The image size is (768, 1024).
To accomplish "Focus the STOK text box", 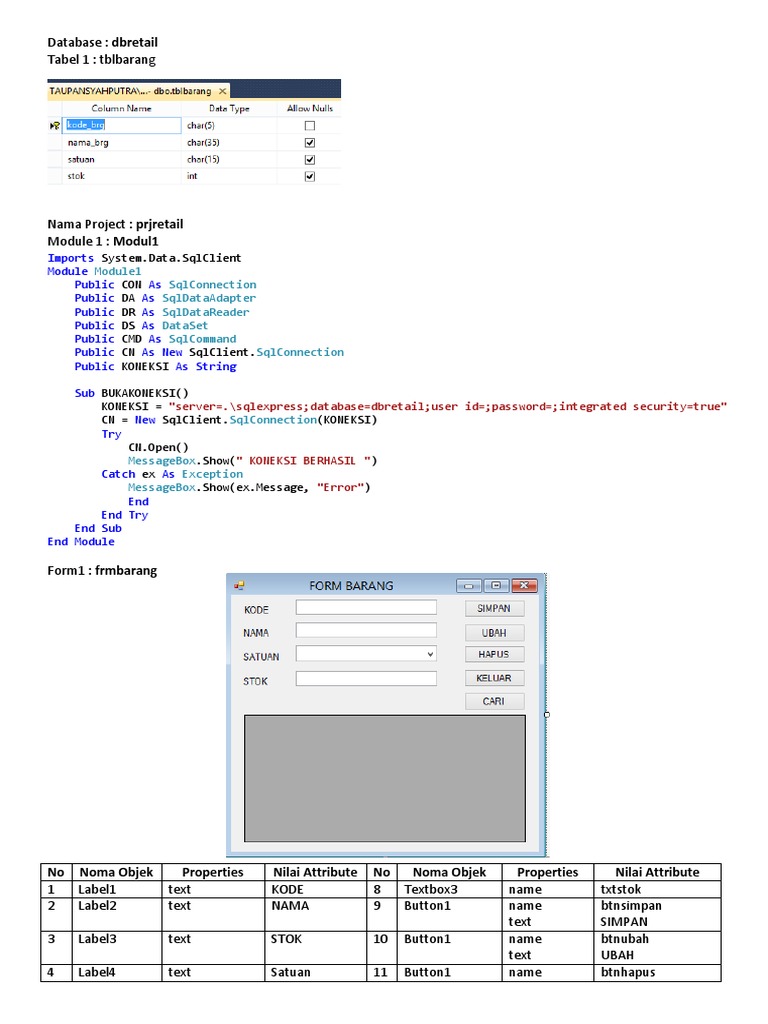I will (366, 679).
